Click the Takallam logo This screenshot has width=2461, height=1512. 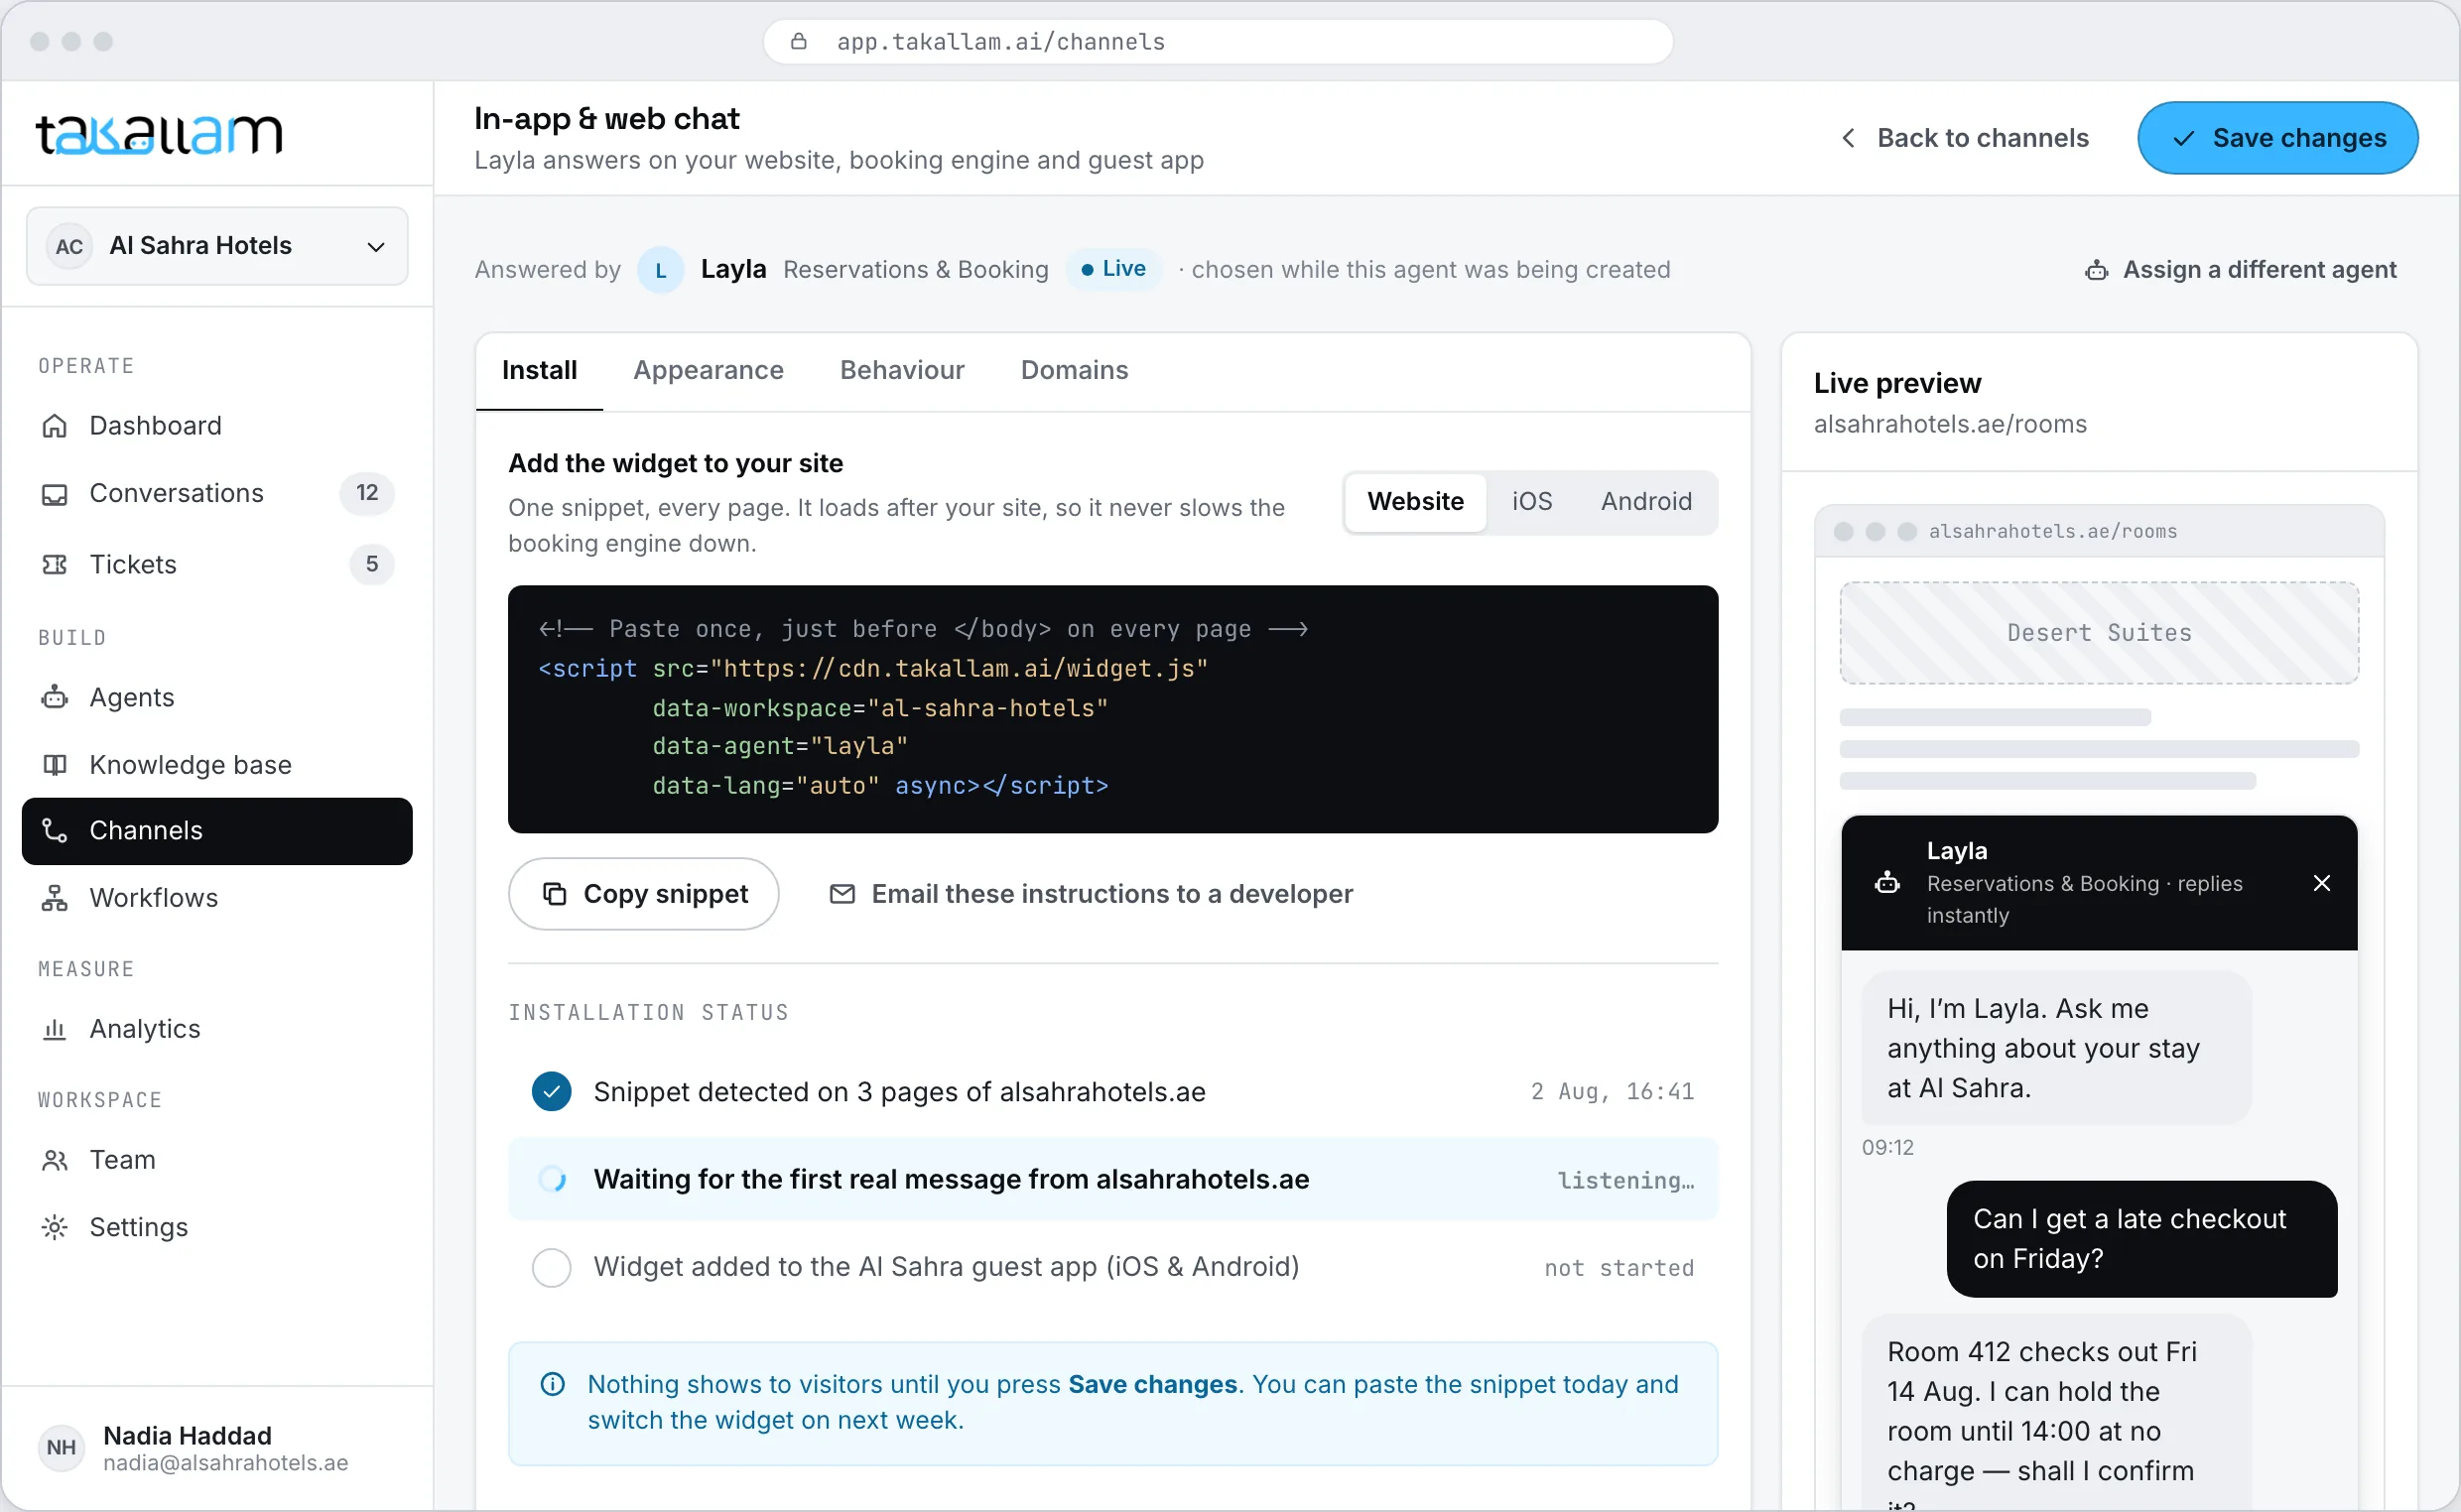(x=159, y=134)
